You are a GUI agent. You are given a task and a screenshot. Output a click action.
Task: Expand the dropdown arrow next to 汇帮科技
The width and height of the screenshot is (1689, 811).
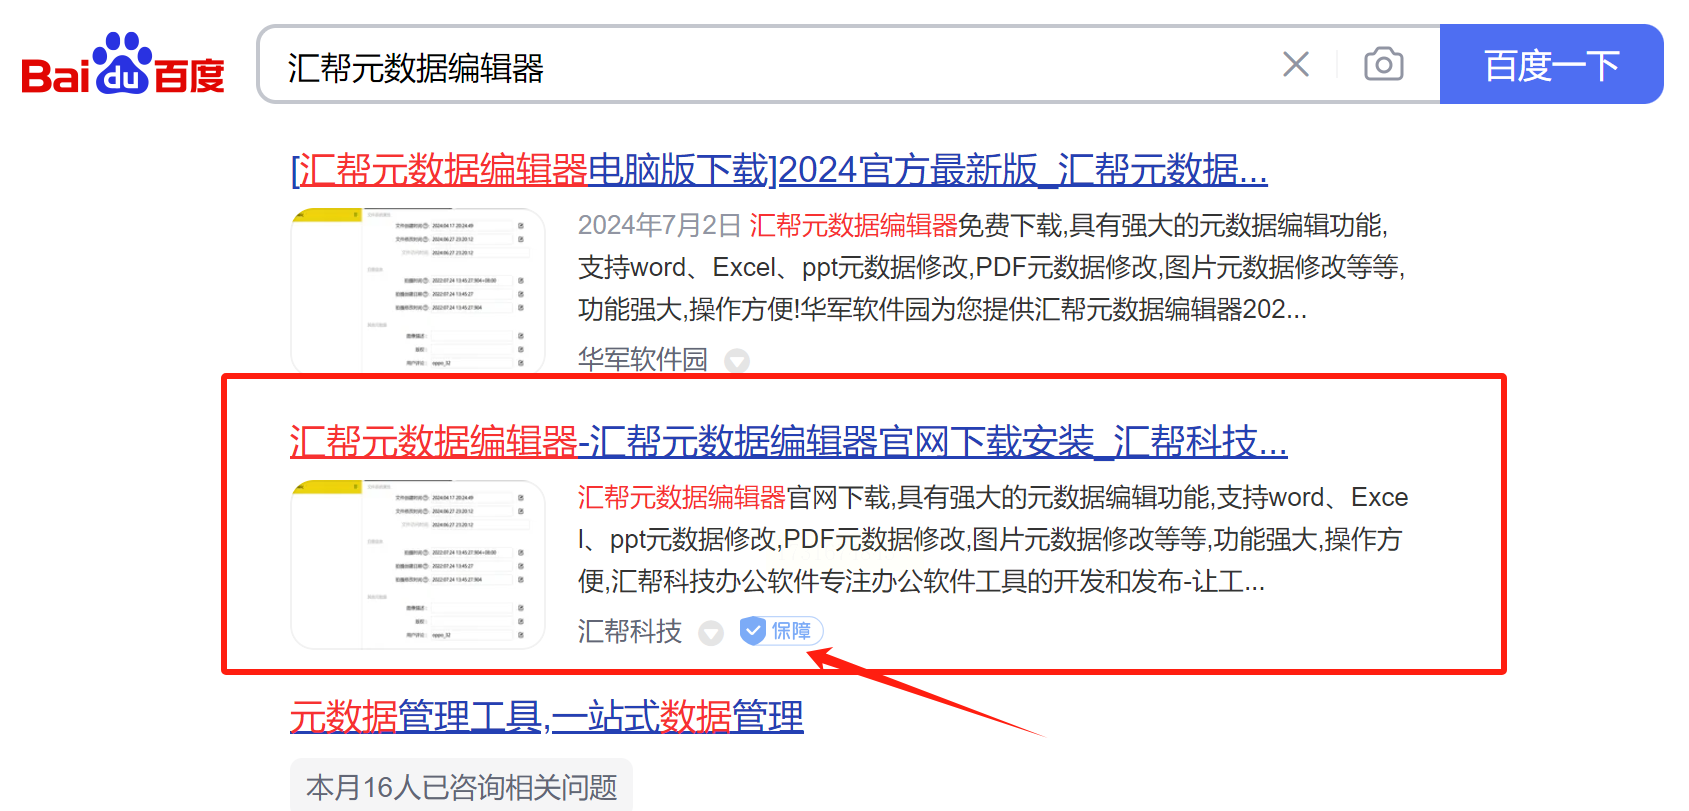pos(711,633)
